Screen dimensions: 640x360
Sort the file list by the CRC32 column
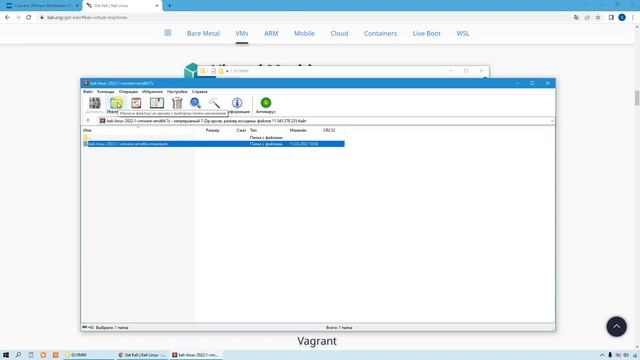(329, 130)
